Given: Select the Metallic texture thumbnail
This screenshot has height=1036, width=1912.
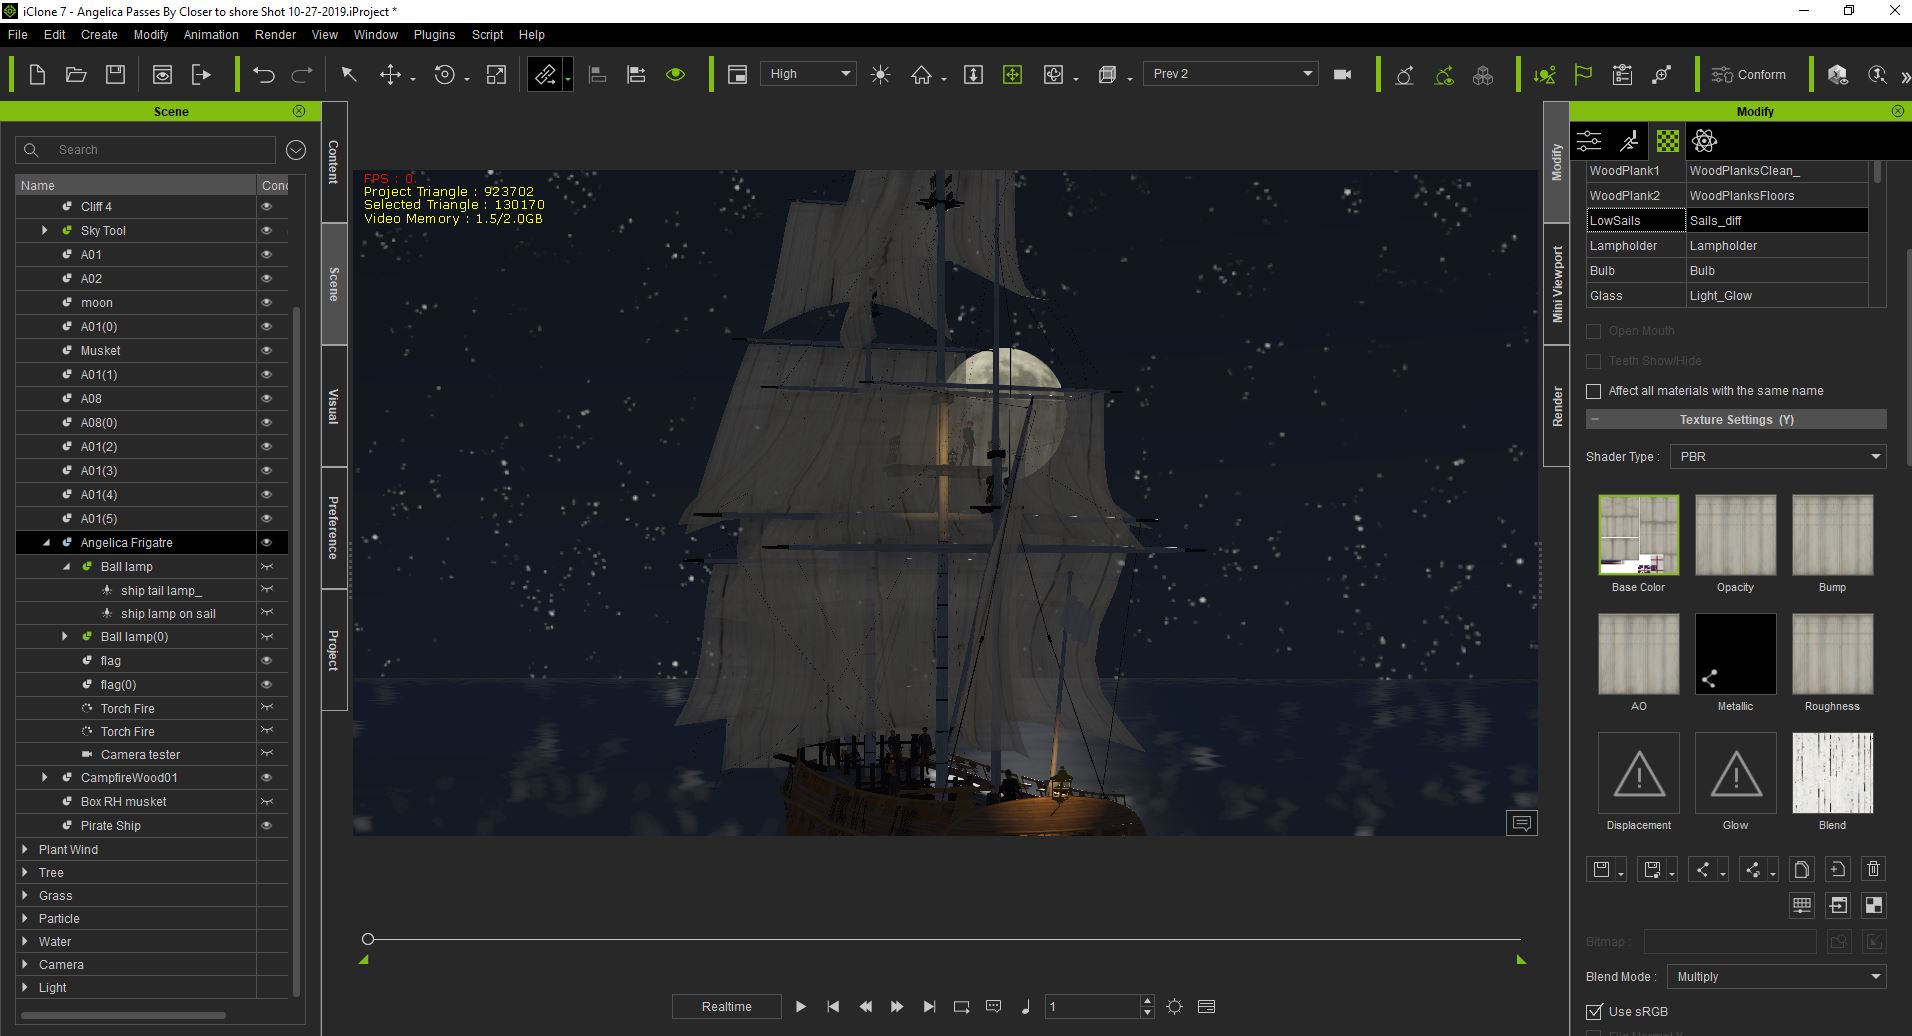Looking at the screenshot, I should click(x=1735, y=654).
